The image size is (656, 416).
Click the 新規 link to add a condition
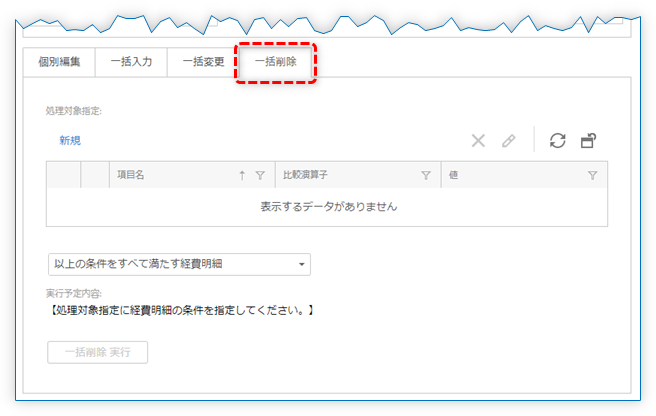click(x=70, y=140)
